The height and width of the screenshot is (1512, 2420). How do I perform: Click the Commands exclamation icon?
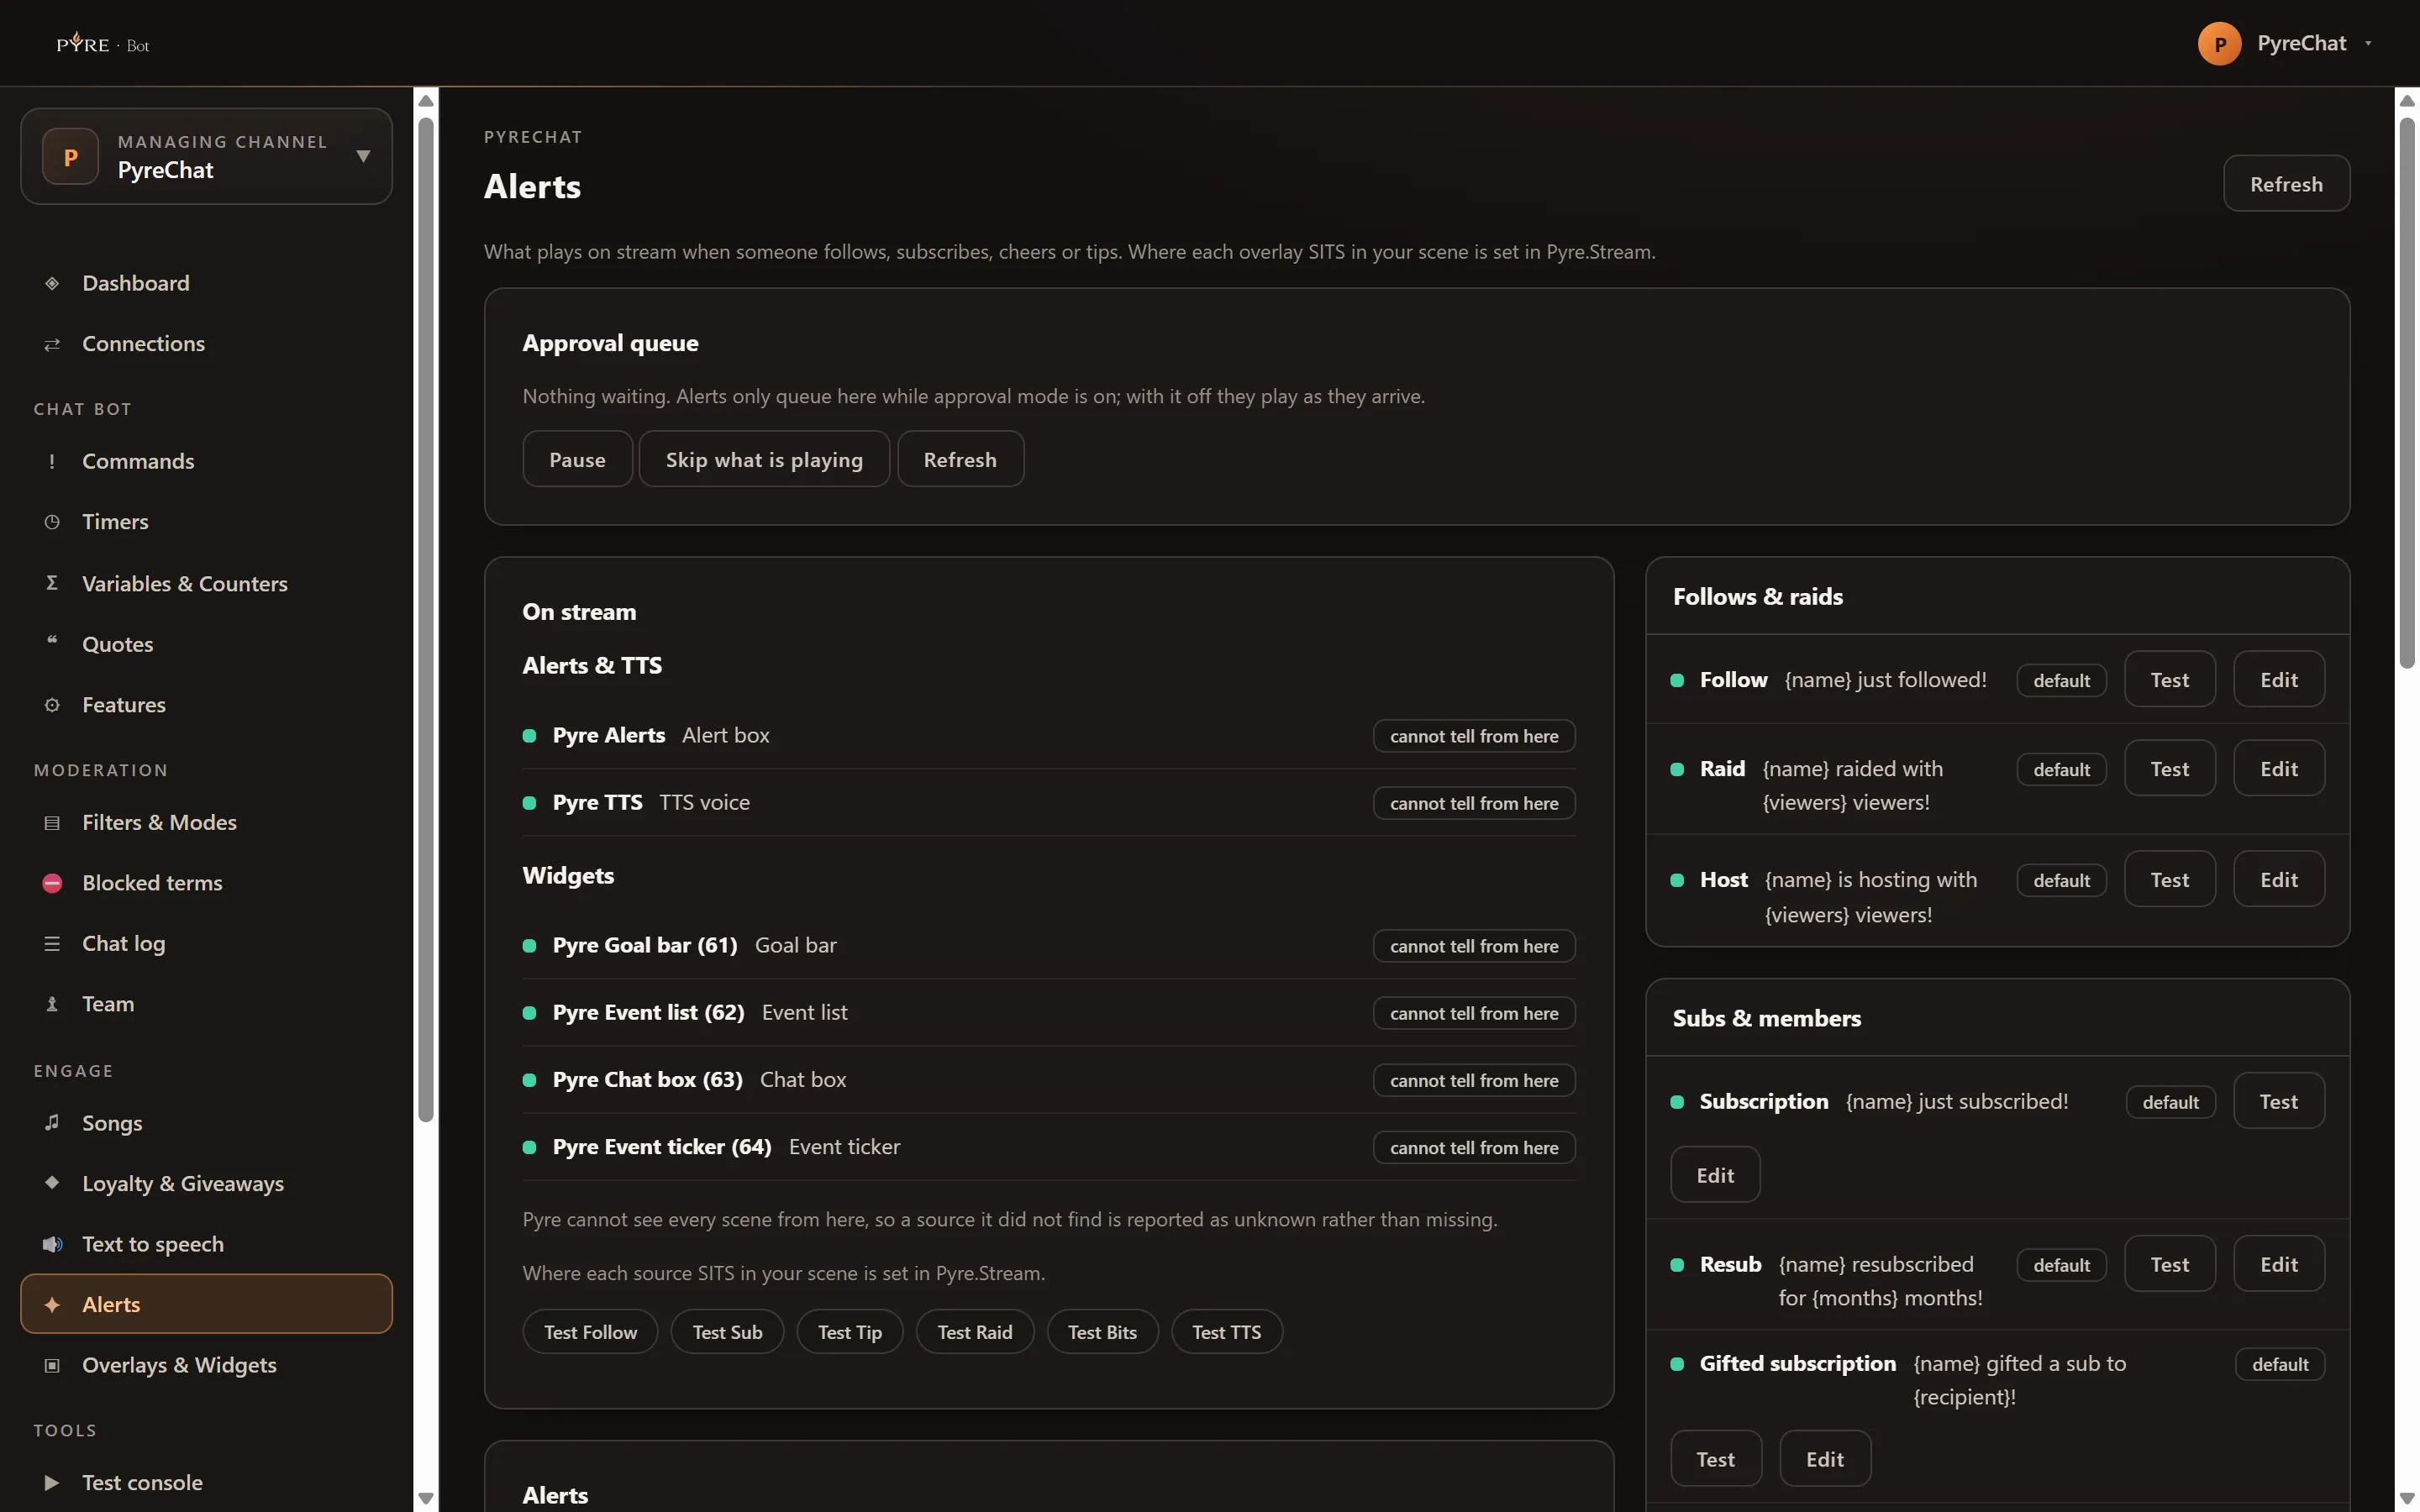[52, 461]
